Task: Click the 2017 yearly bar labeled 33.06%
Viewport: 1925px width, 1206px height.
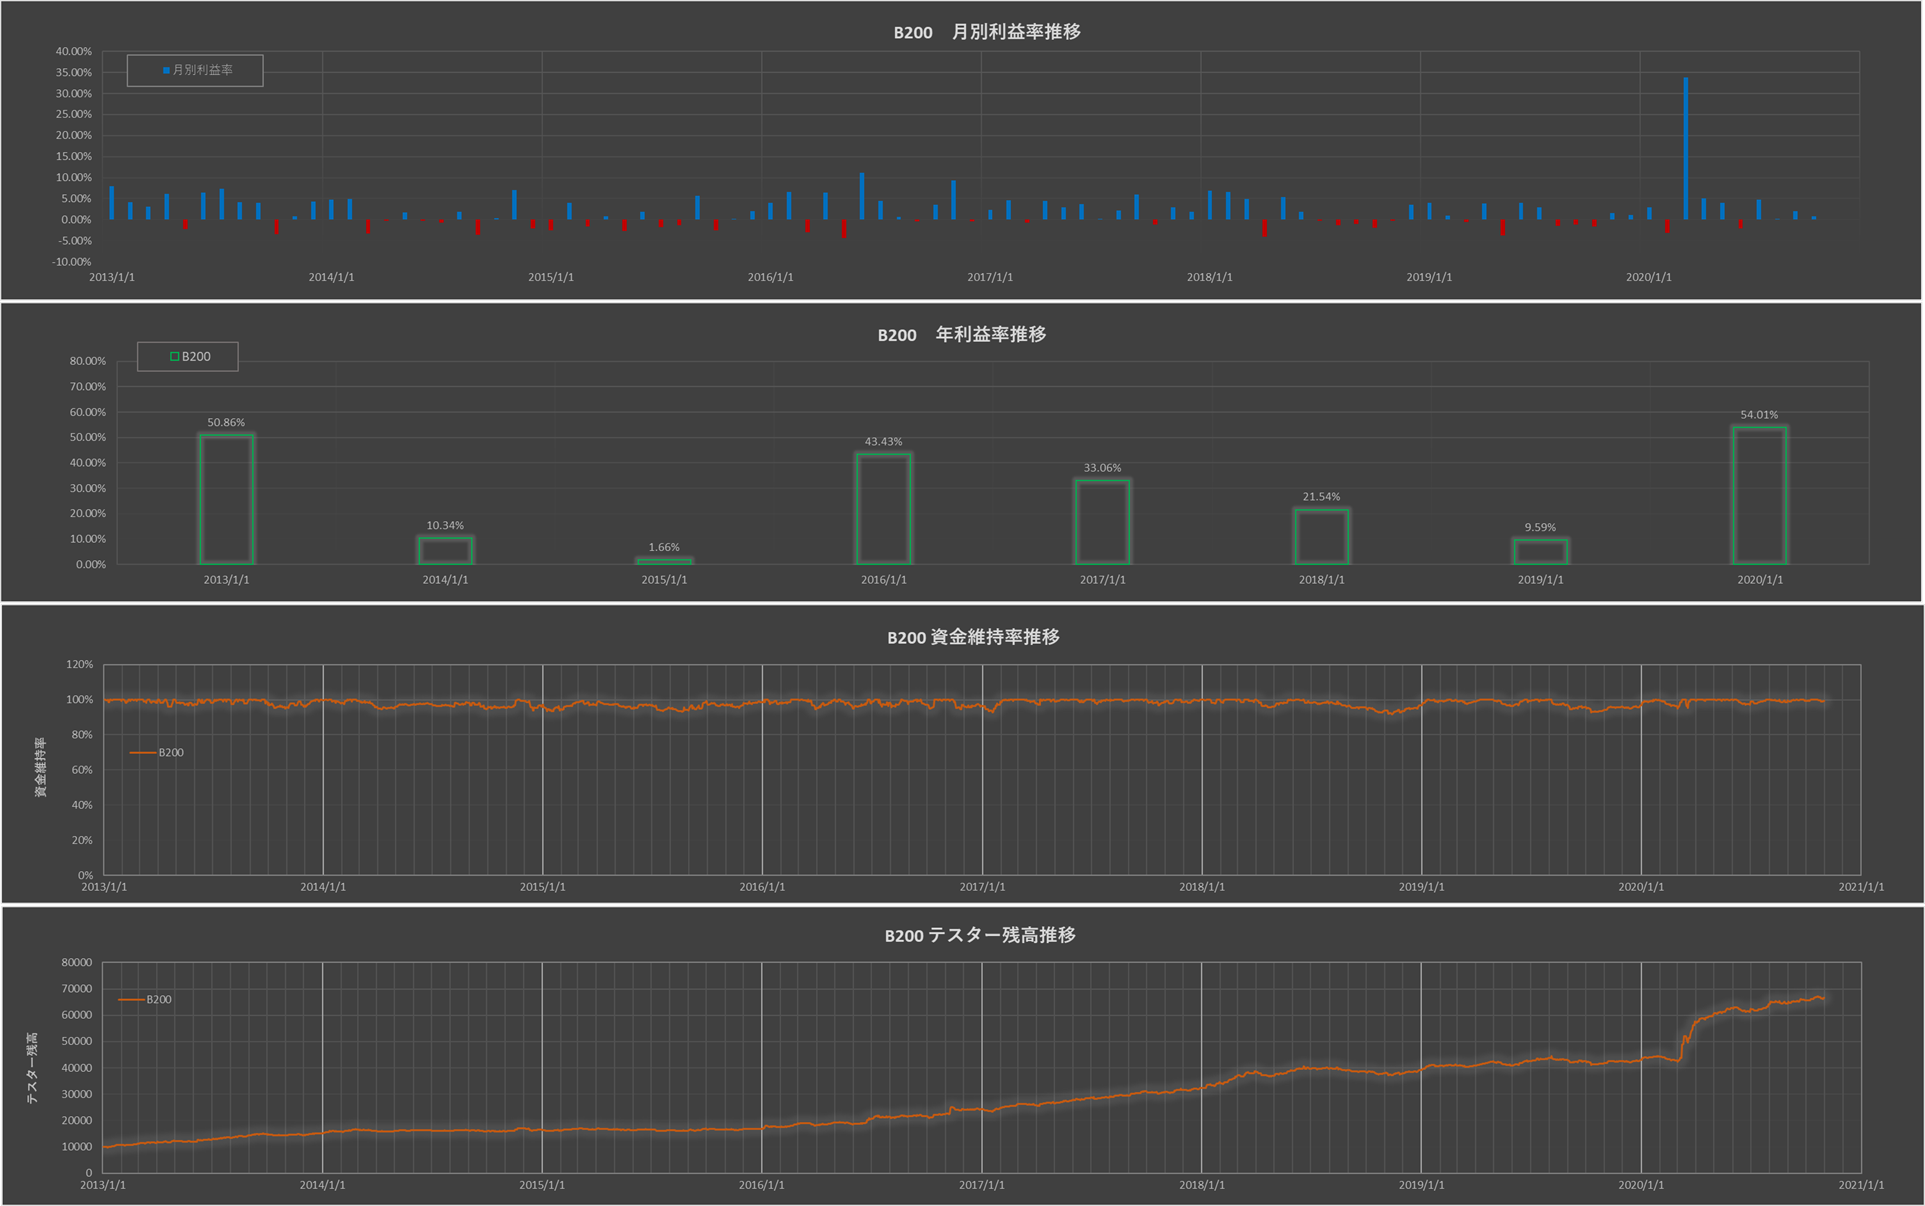Action: [x=1102, y=521]
